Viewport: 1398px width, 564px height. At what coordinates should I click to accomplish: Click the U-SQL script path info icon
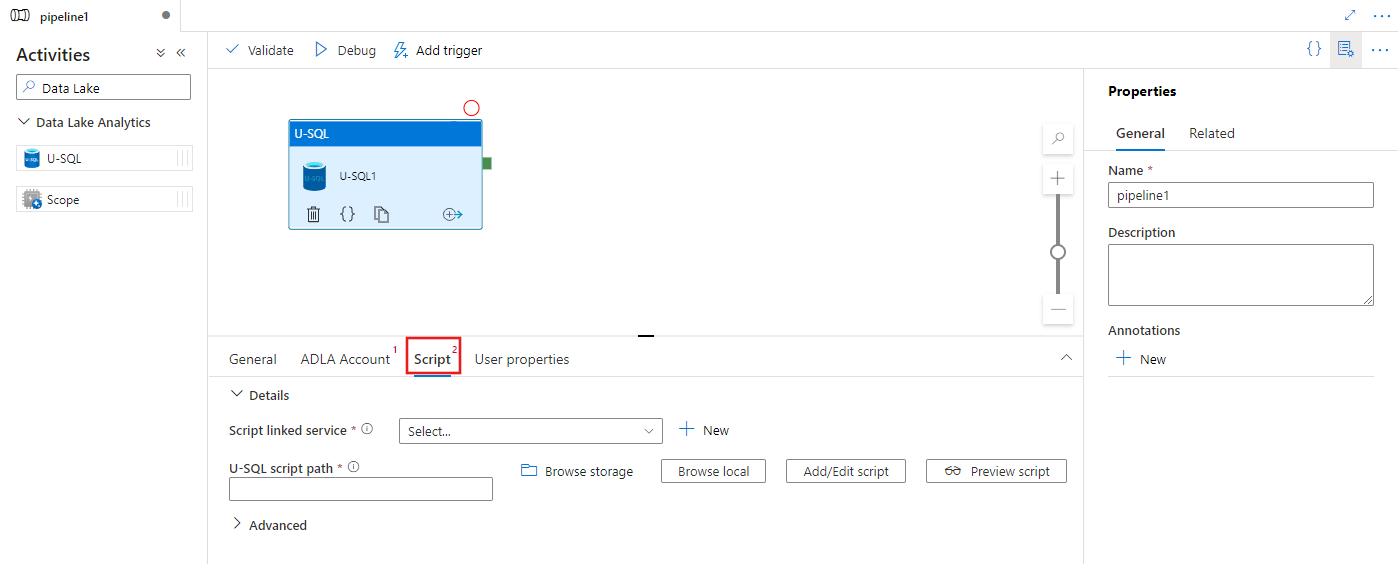(353, 466)
